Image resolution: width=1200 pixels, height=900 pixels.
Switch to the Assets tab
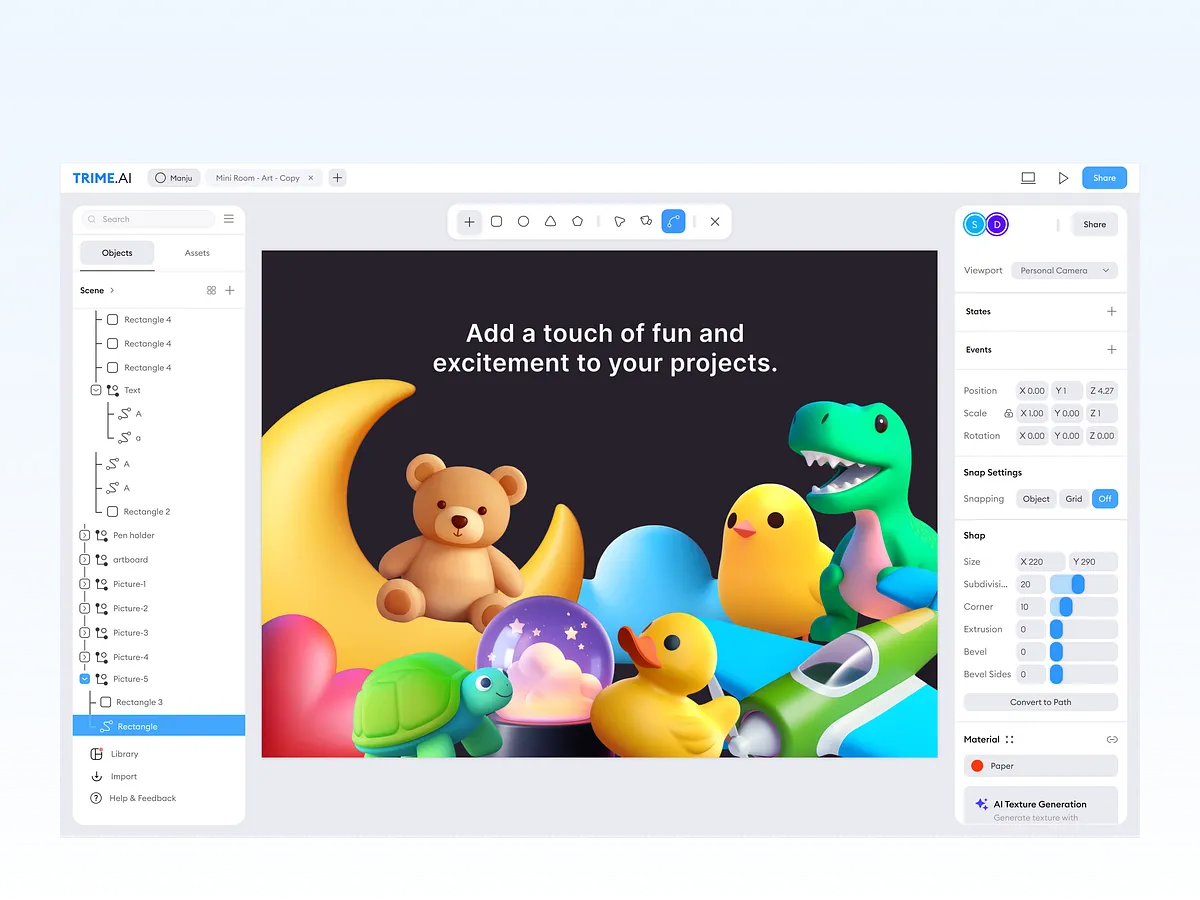(197, 253)
